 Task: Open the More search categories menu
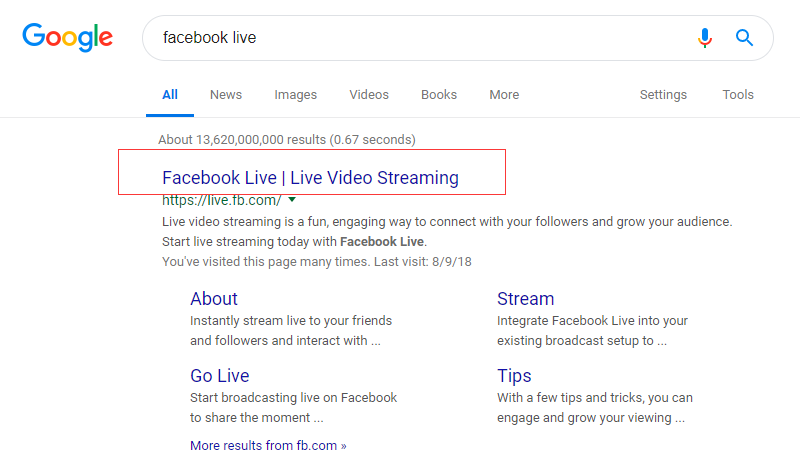(x=504, y=95)
